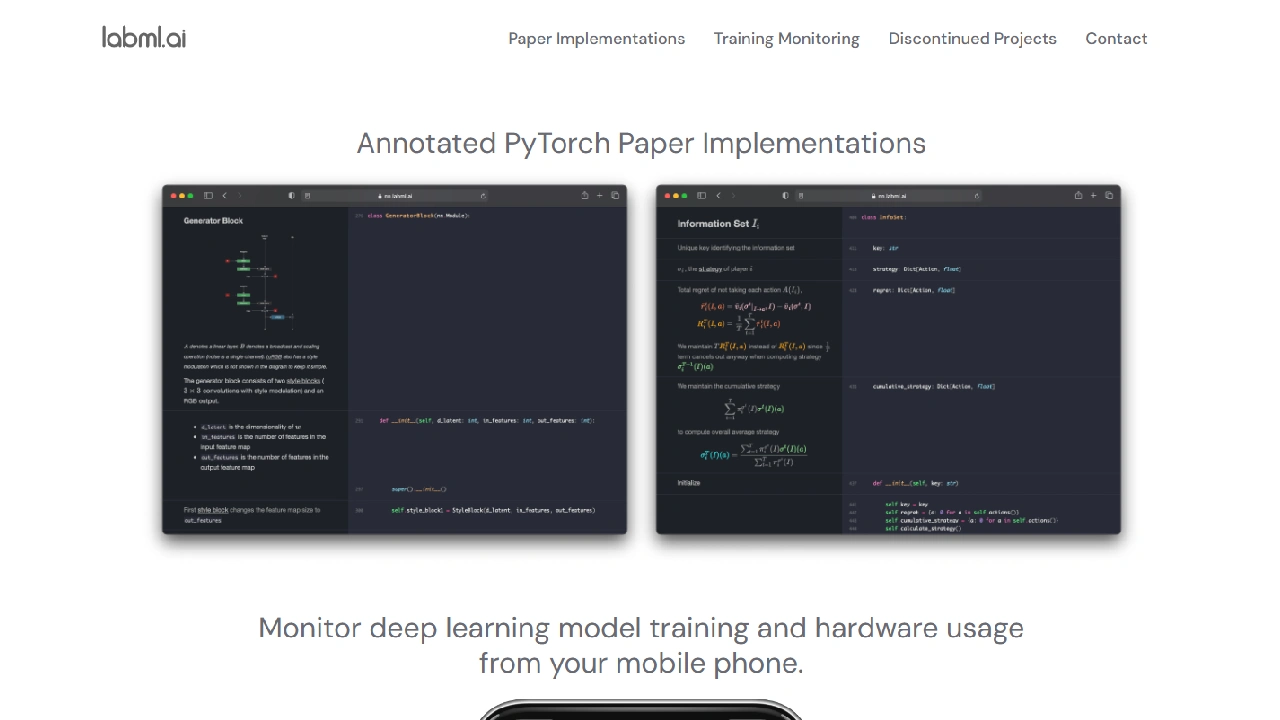
Task: Click new tab plus in Generator Block screenshot
Action: tap(600, 196)
